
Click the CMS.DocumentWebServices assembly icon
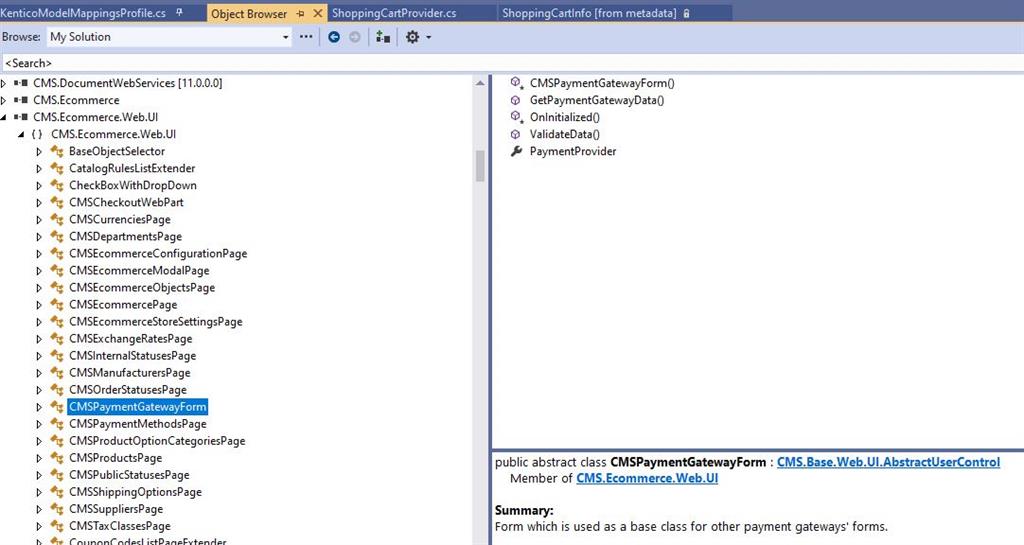click(x=21, y=83)
